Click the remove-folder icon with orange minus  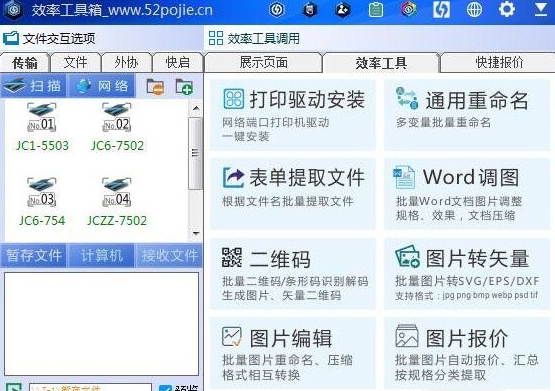pyautogui.click(x=155, y=86)
